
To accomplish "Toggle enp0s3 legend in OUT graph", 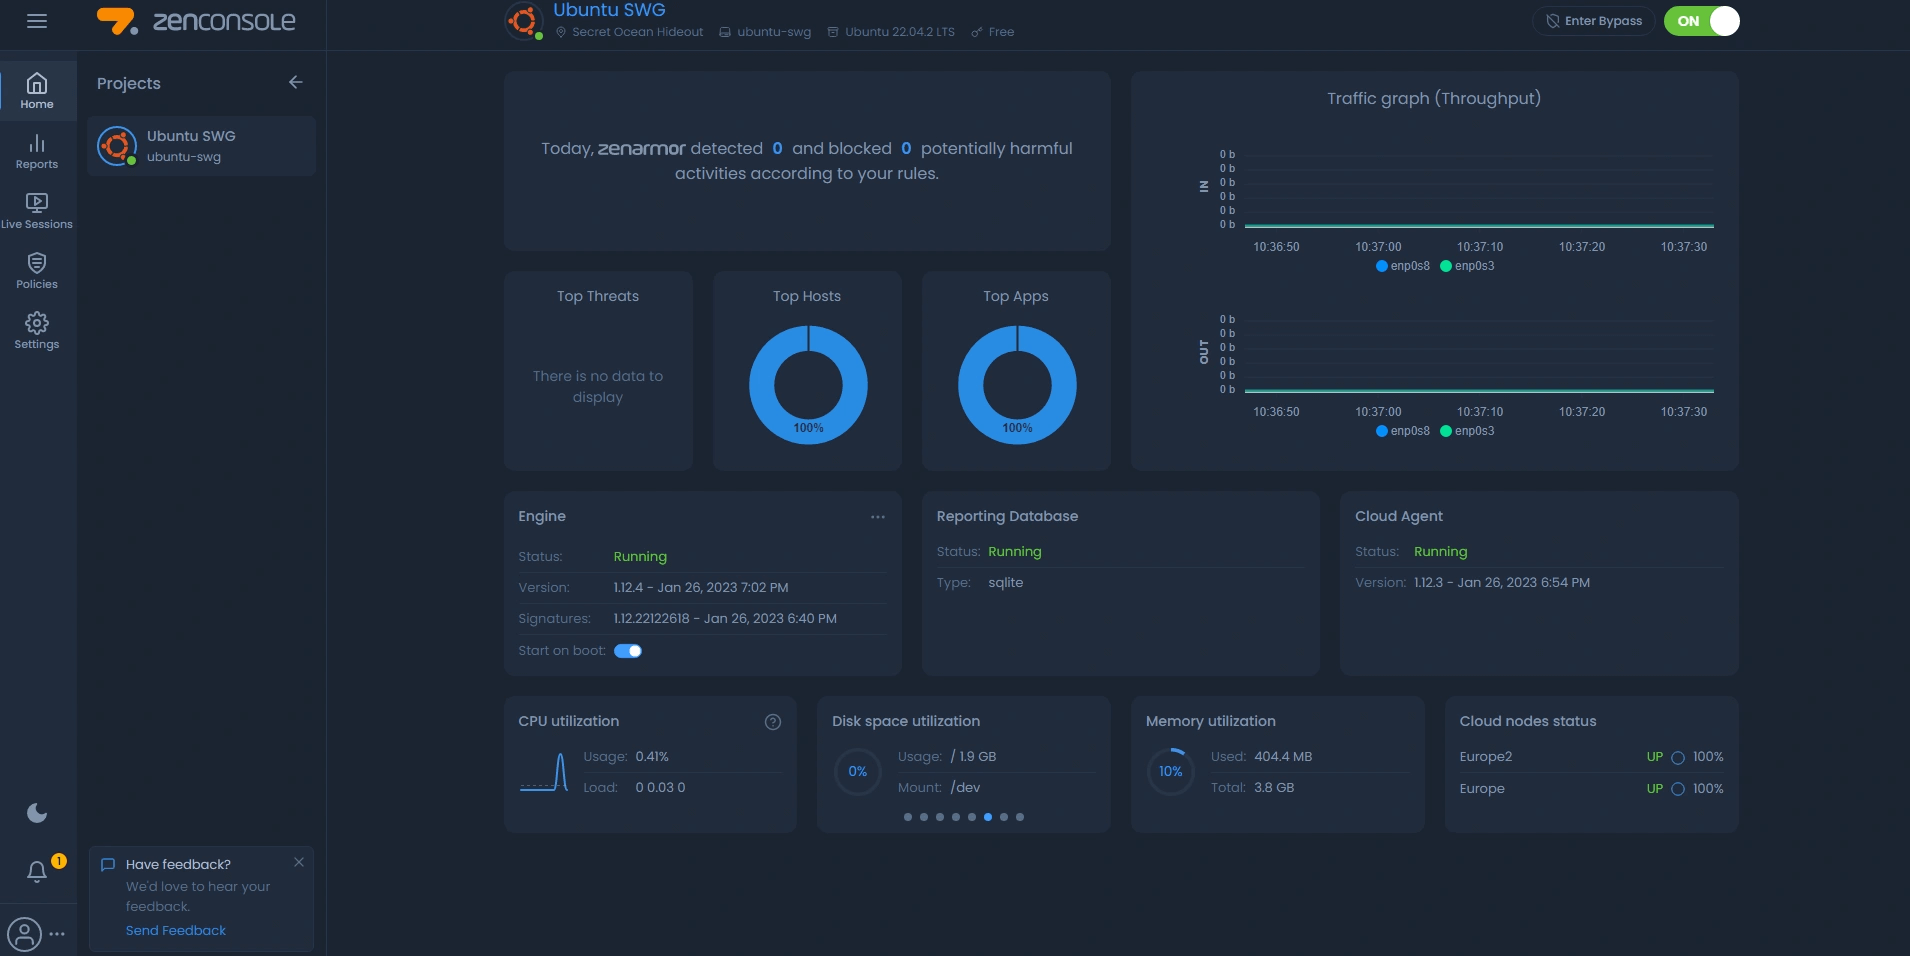I will coord(1467,431).
